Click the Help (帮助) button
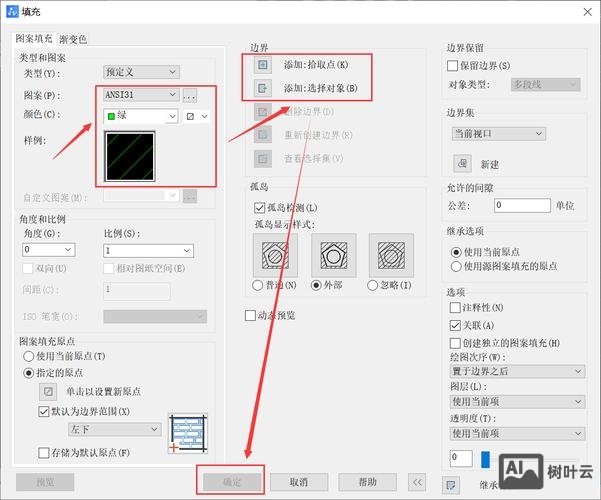Screen dimensions: 601x500 [367, 482]
